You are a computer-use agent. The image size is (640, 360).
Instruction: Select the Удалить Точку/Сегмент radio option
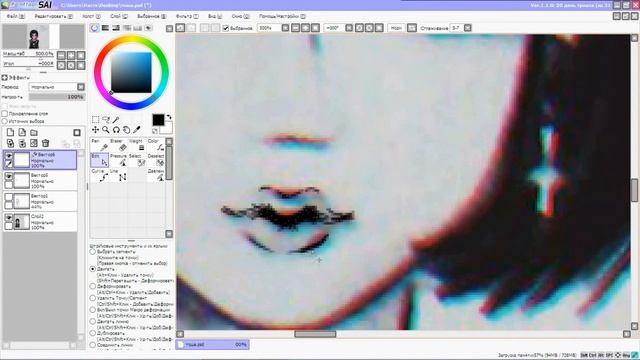pos(93,298)
